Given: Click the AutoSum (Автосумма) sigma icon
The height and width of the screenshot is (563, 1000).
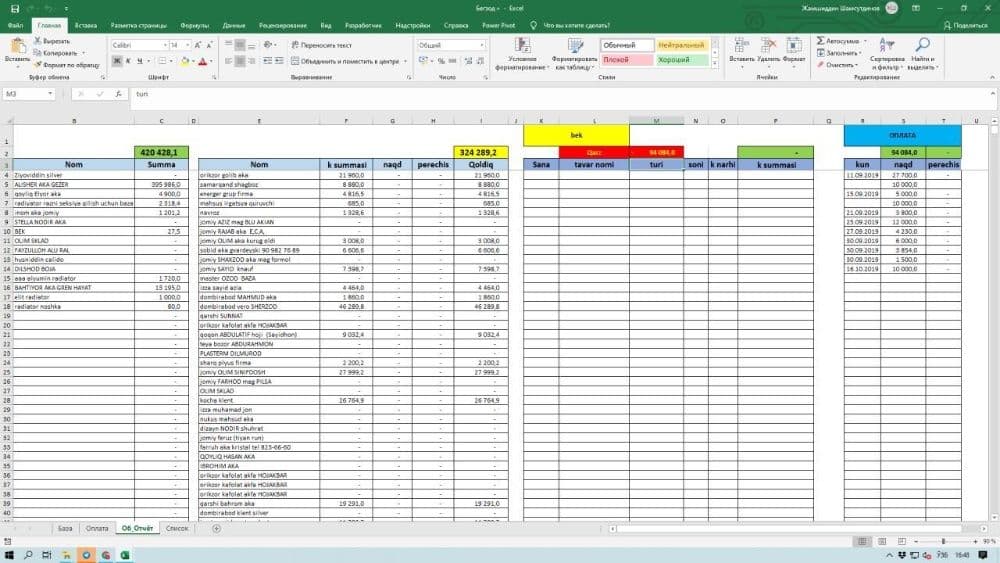Looking at the screenshot, I should point(821,41).
